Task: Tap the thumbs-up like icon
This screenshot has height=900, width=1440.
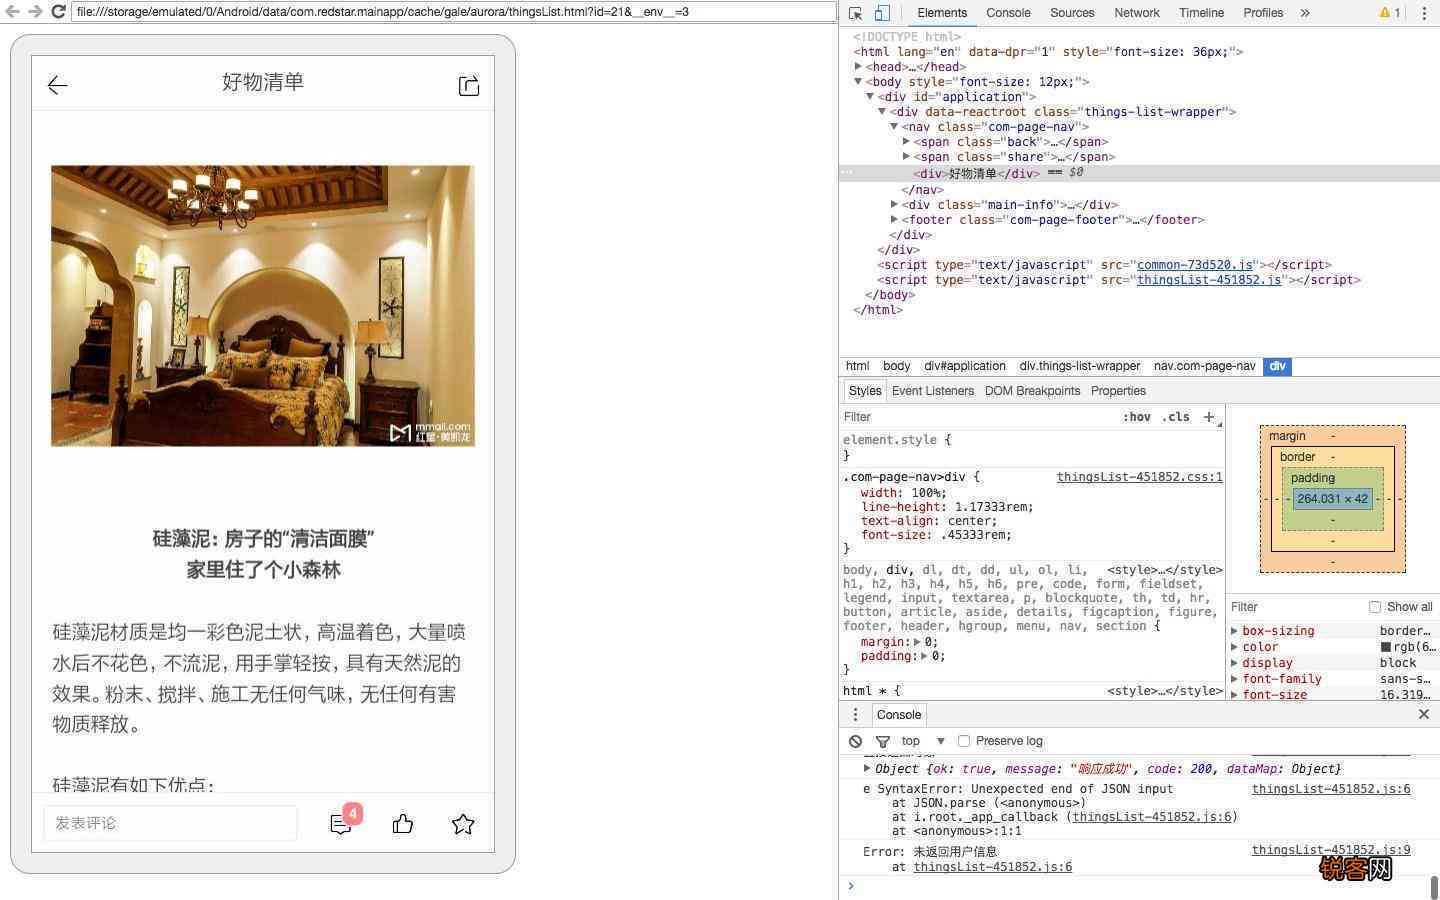Action: point(403,823)
